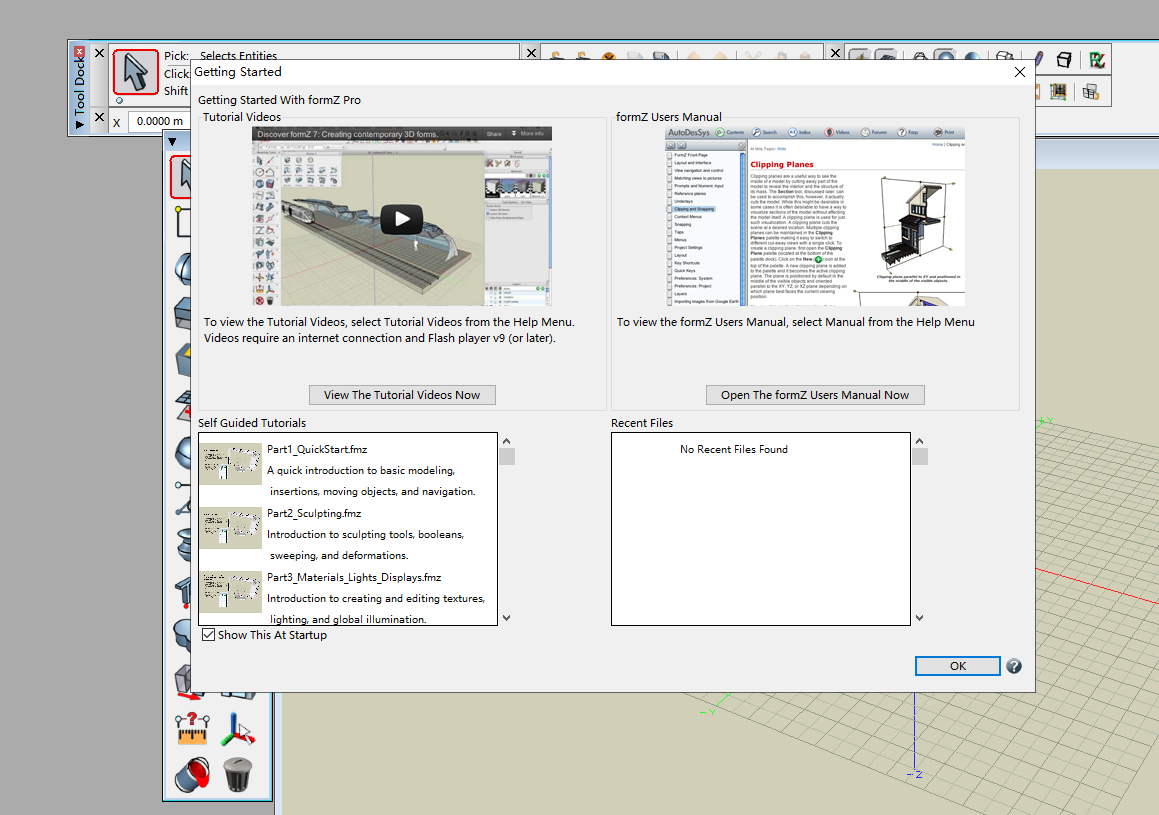Viewport: 1159px width, 815px height.
Task: Click OK to dismiss Getting Started
Action: tap(957, 666)
